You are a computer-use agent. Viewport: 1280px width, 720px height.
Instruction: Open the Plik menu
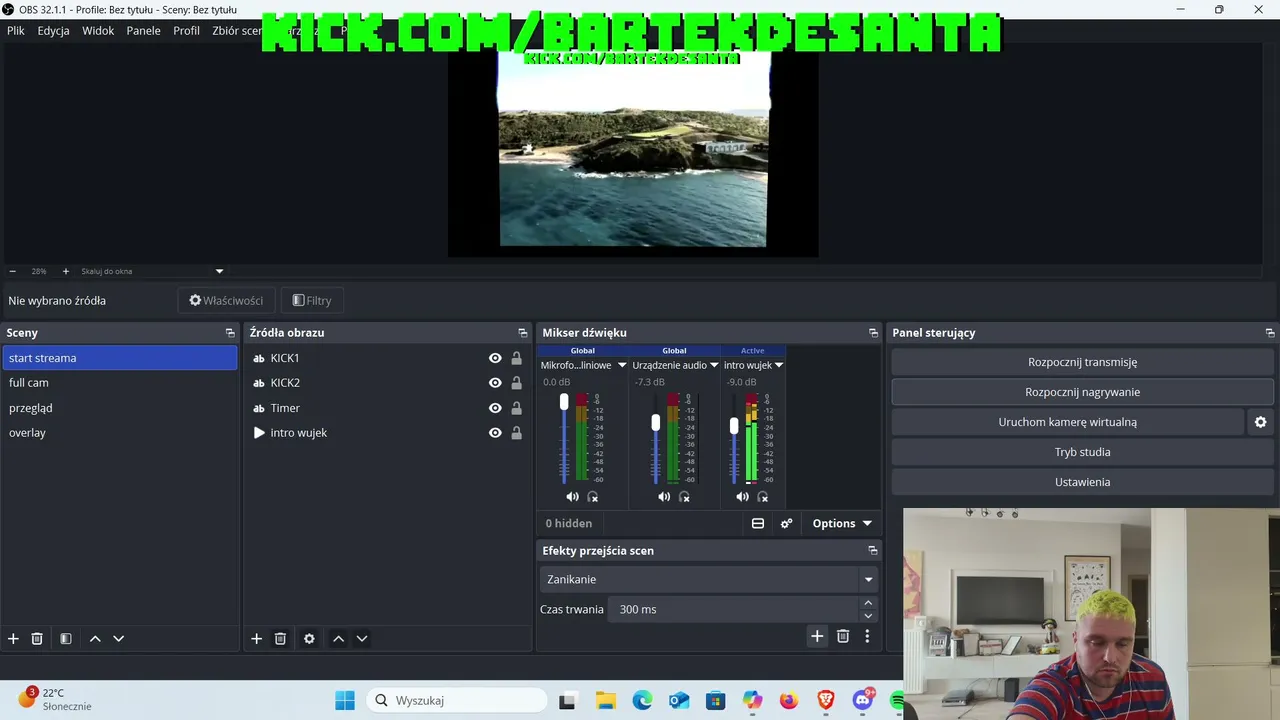16,31
